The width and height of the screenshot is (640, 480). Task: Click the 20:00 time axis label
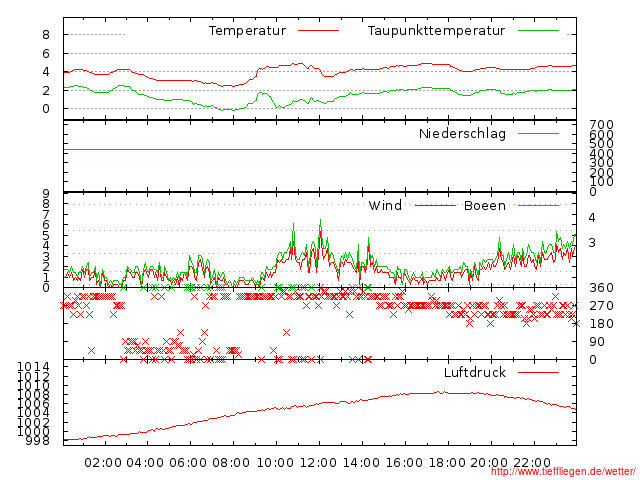pyautogui.click(x=489, y=463)
